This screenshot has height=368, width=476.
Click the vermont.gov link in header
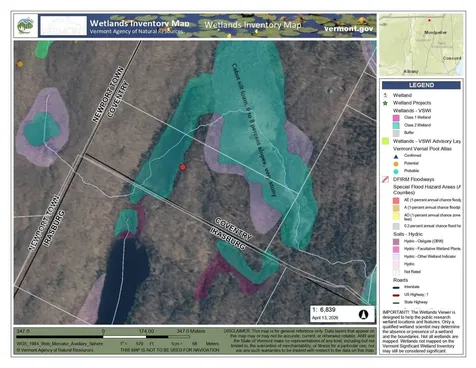[348, 29]
